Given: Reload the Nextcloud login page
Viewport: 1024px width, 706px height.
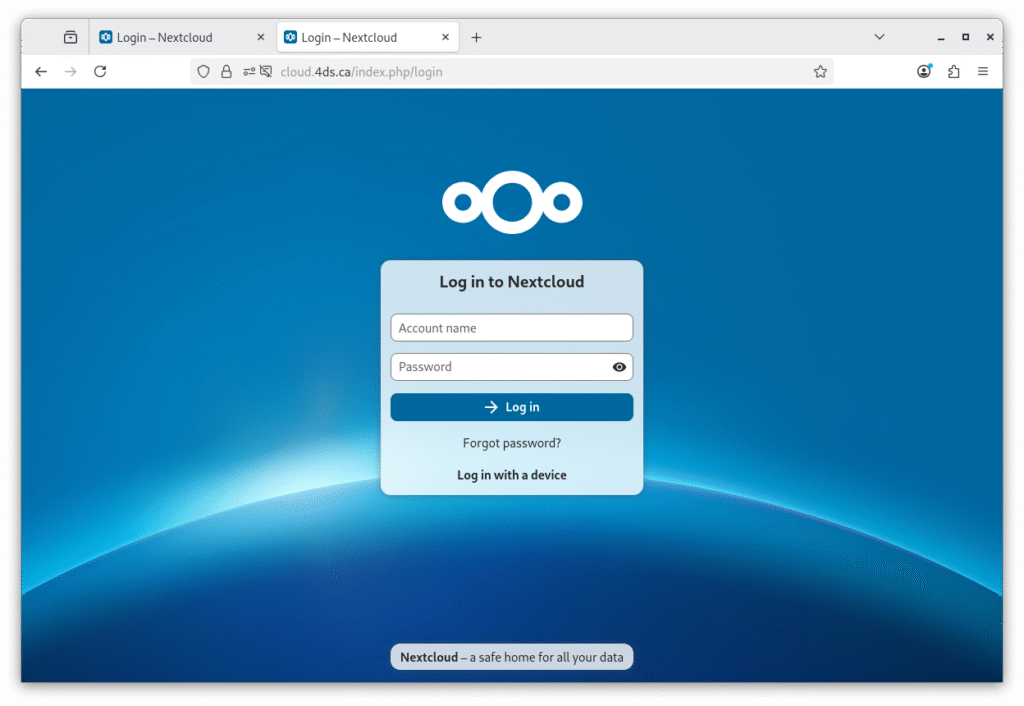Looking at the screenshot, I should (100, 71).
